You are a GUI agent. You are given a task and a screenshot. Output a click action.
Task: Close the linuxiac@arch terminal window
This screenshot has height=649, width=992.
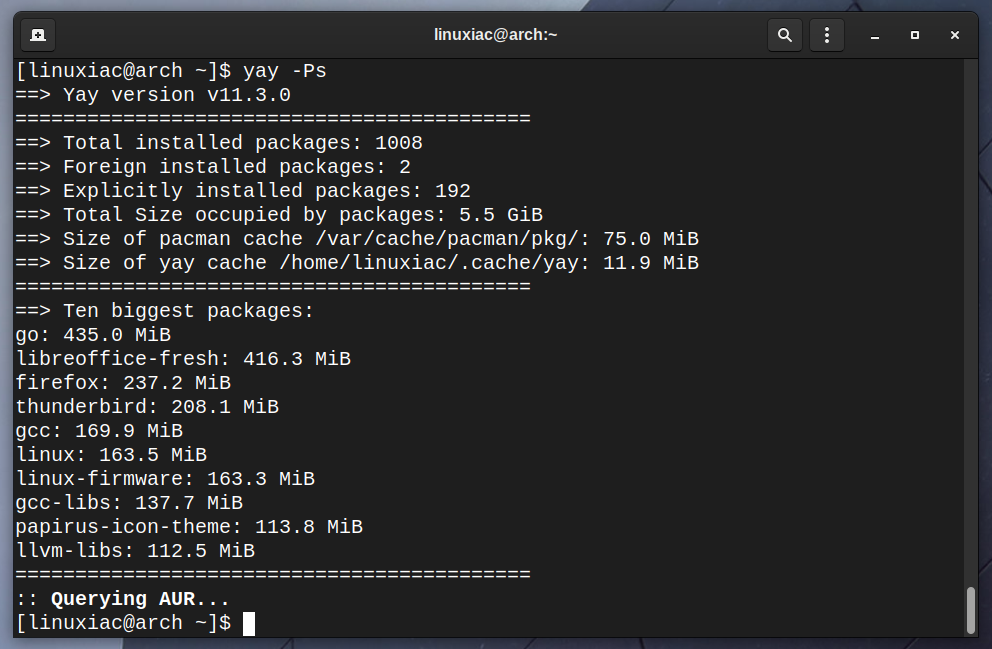[955, 35]
